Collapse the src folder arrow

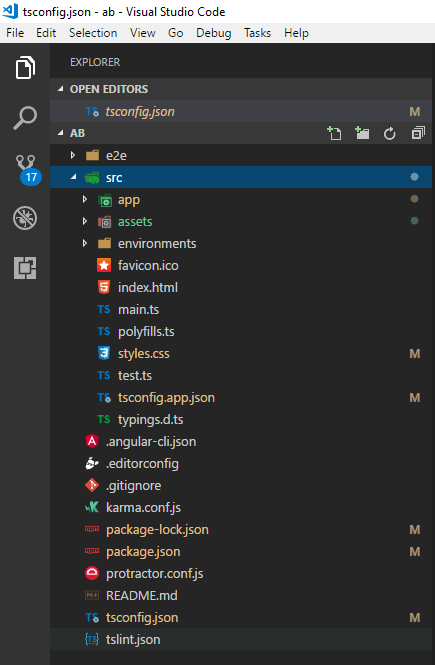click(74, 177)
